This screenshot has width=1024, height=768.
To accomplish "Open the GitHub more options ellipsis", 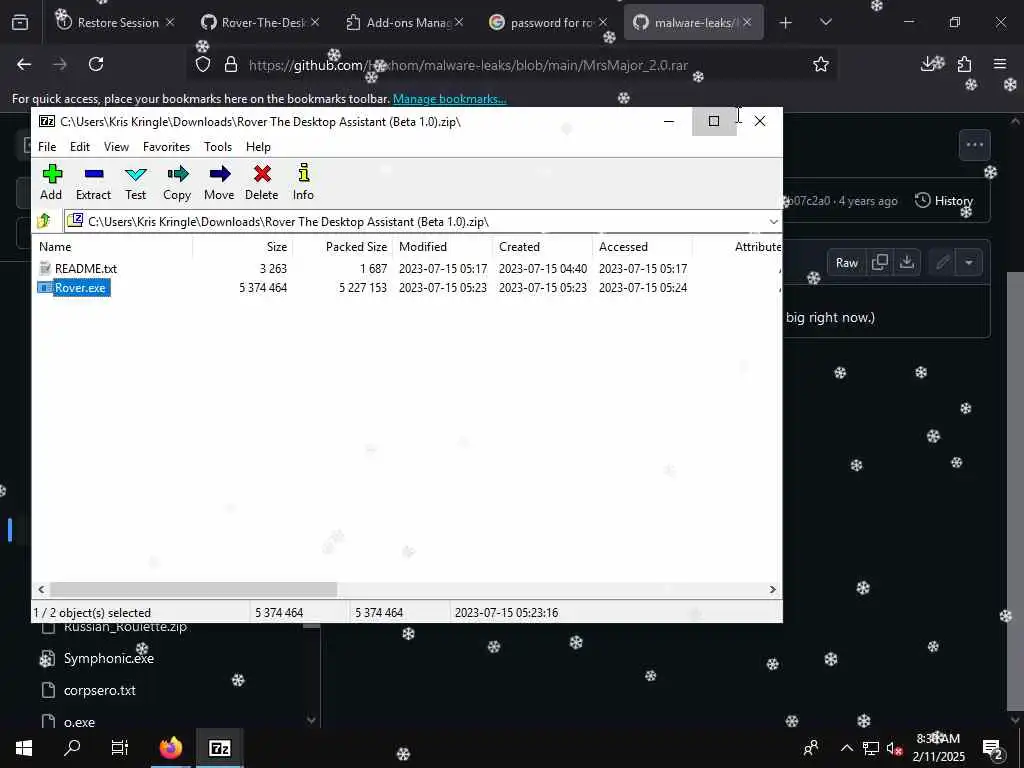I will coord(974,145).
